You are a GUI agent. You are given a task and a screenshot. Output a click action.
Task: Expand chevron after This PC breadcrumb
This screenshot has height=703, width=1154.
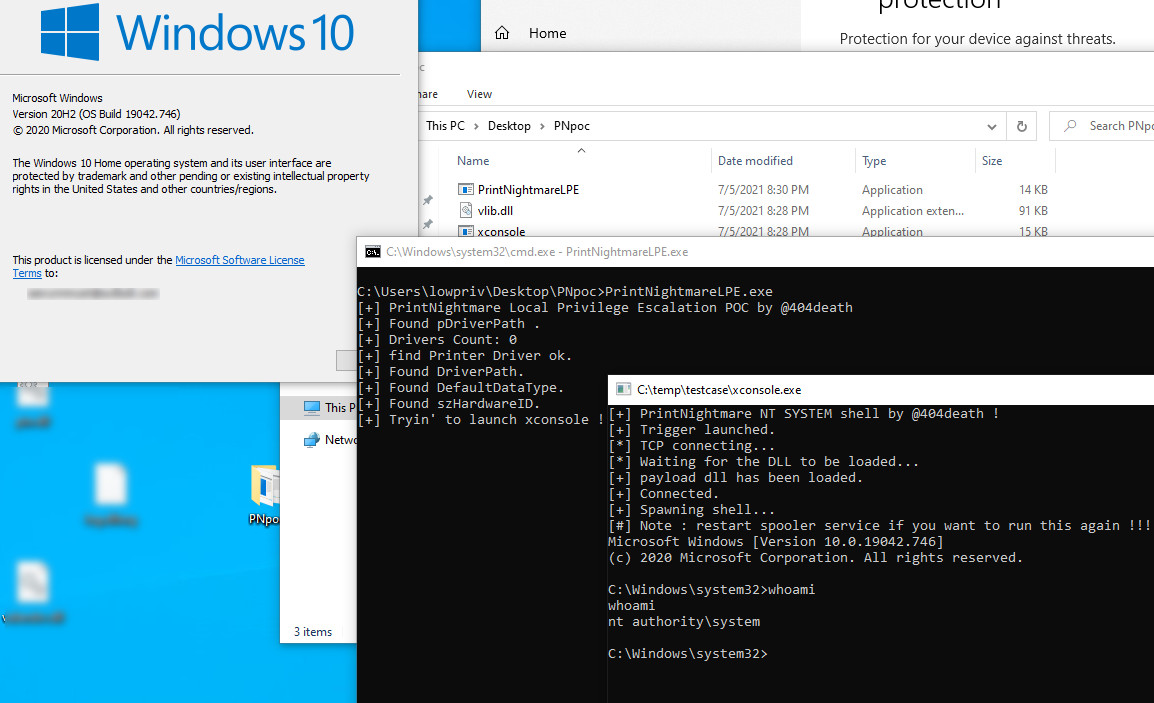476,127
